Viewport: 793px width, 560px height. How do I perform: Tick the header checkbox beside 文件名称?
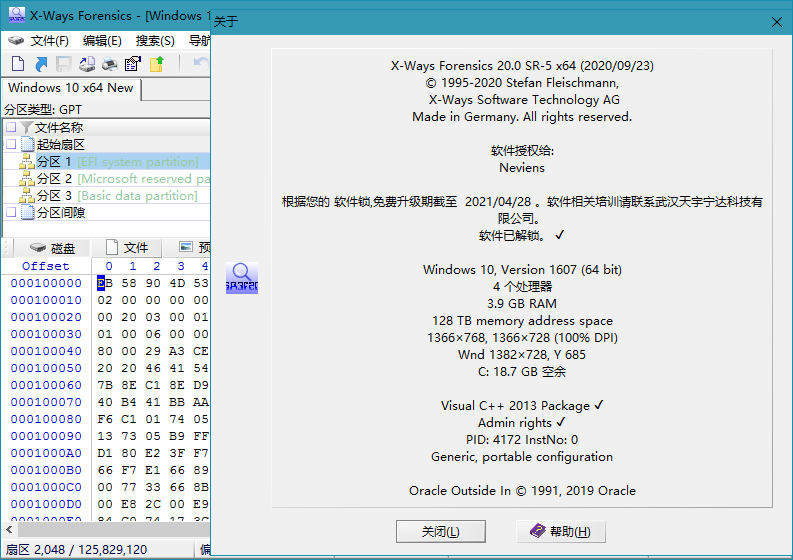11,127
